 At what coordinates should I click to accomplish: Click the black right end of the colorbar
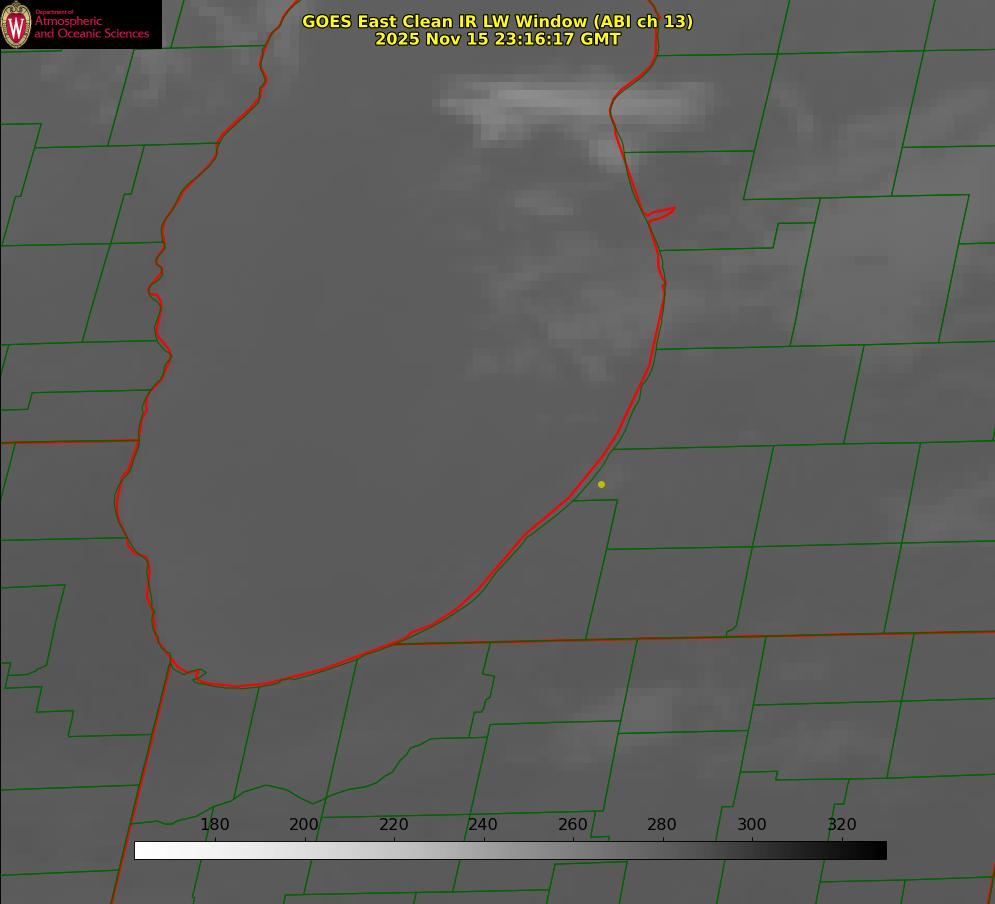pos(879,850)
